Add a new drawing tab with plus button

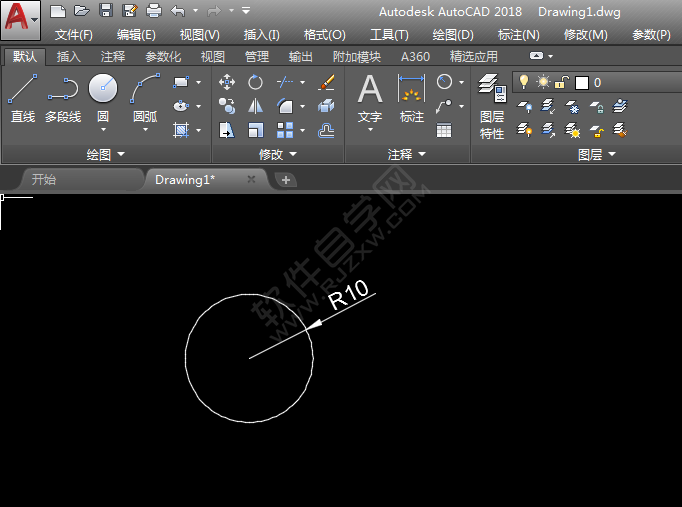pos(286,180)
